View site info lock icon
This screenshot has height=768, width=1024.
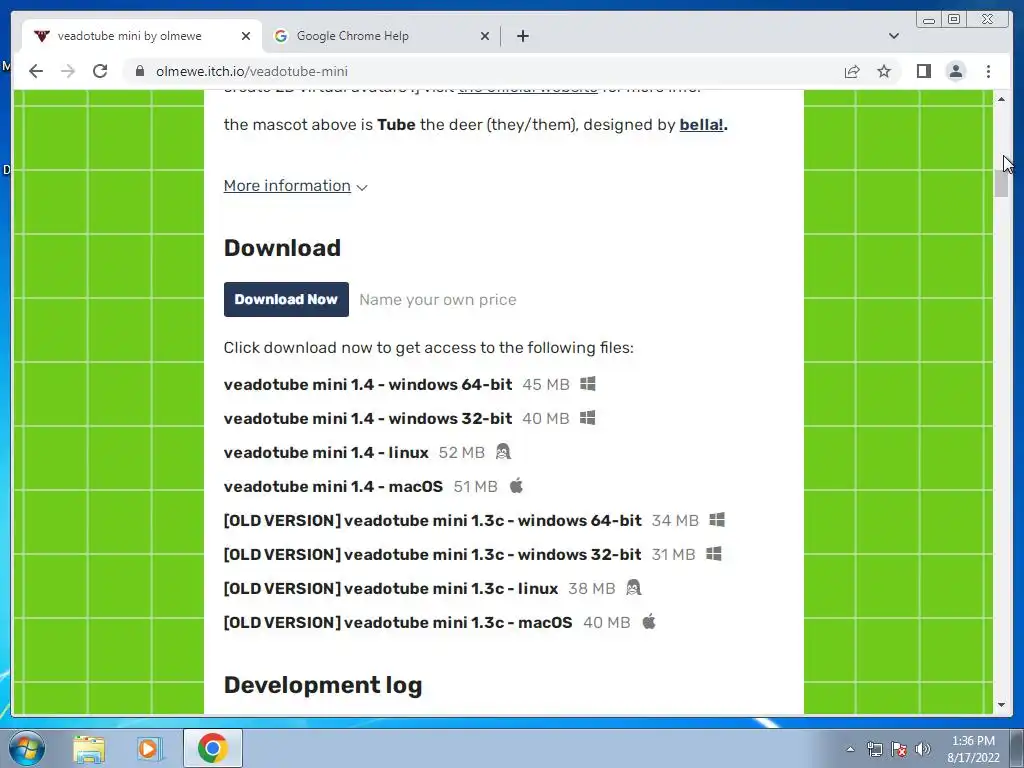tap(140, 71)
